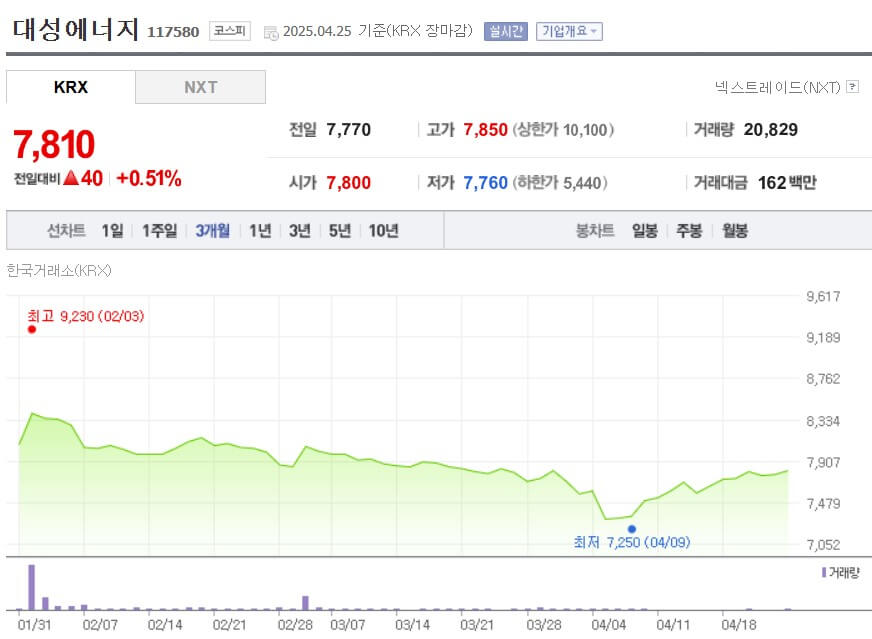Click the 거래량 value 20,829
The width and height of the screenshot is (872, 639).
[x=770, y=130]
